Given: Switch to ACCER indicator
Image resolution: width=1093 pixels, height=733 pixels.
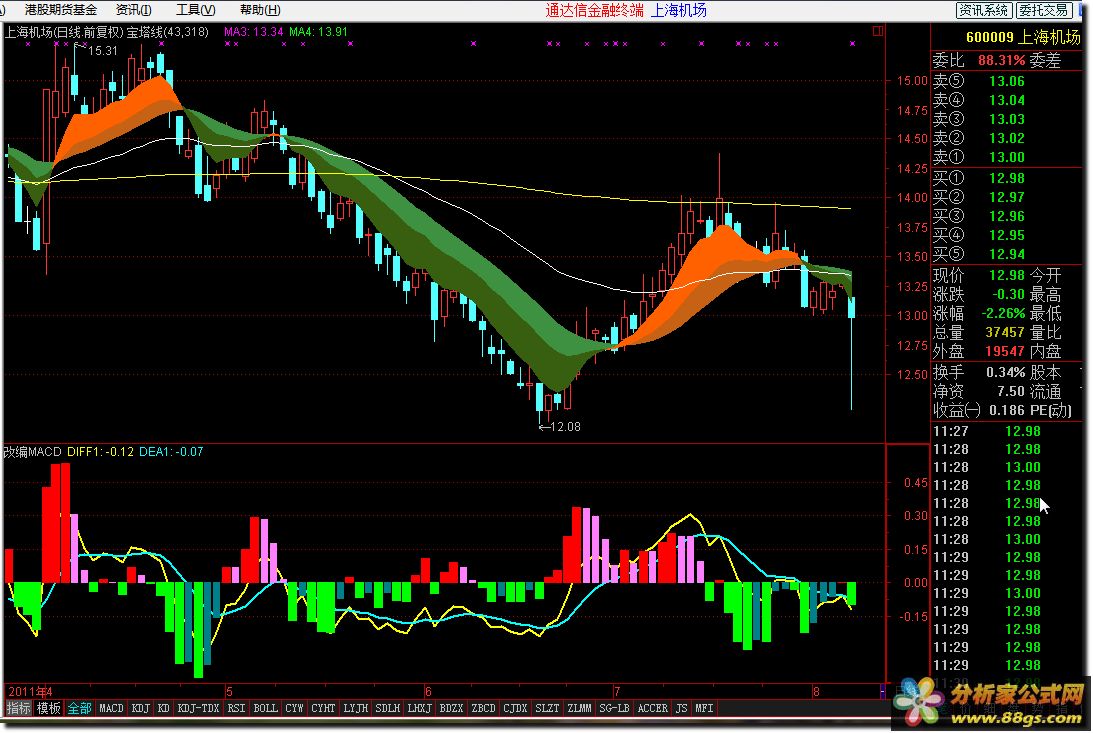Looking at the screenshot, I should [x=653, y=708].
